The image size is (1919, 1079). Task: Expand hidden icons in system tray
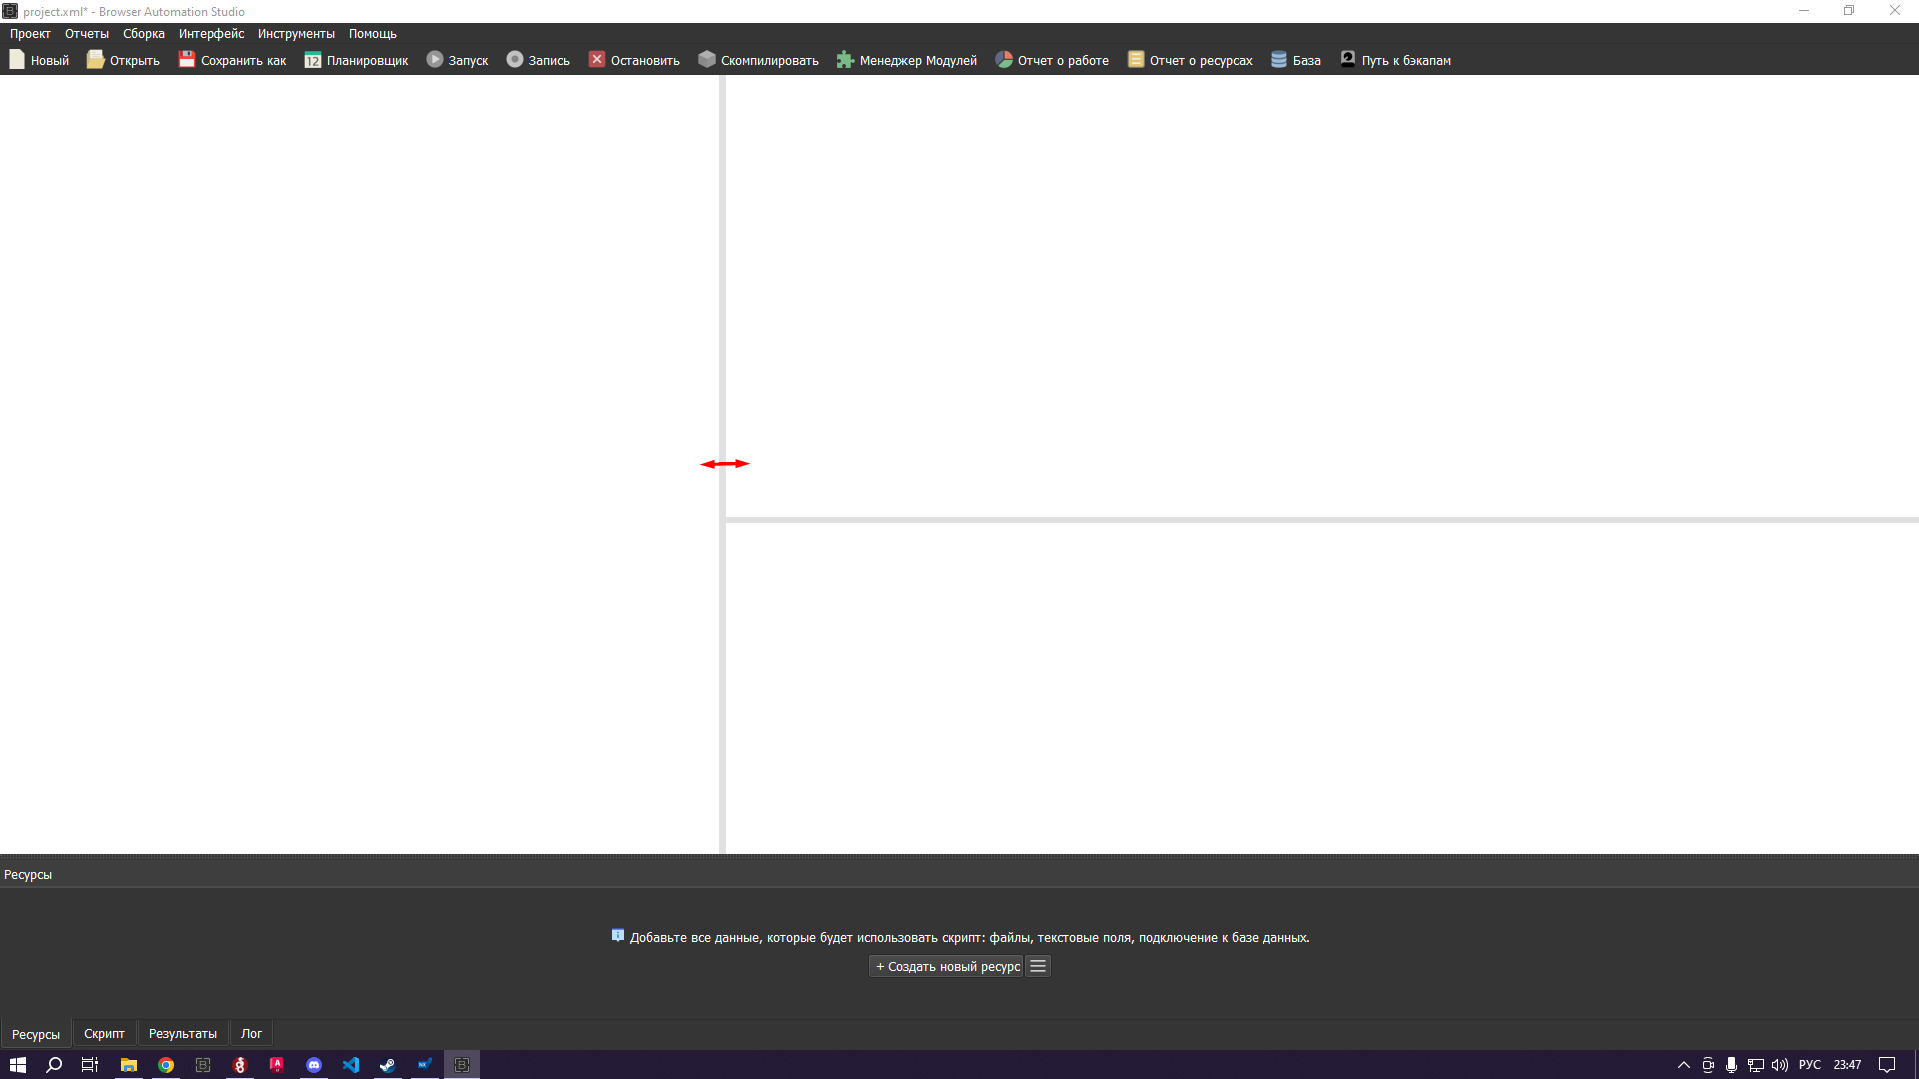click(1682, 1064)
